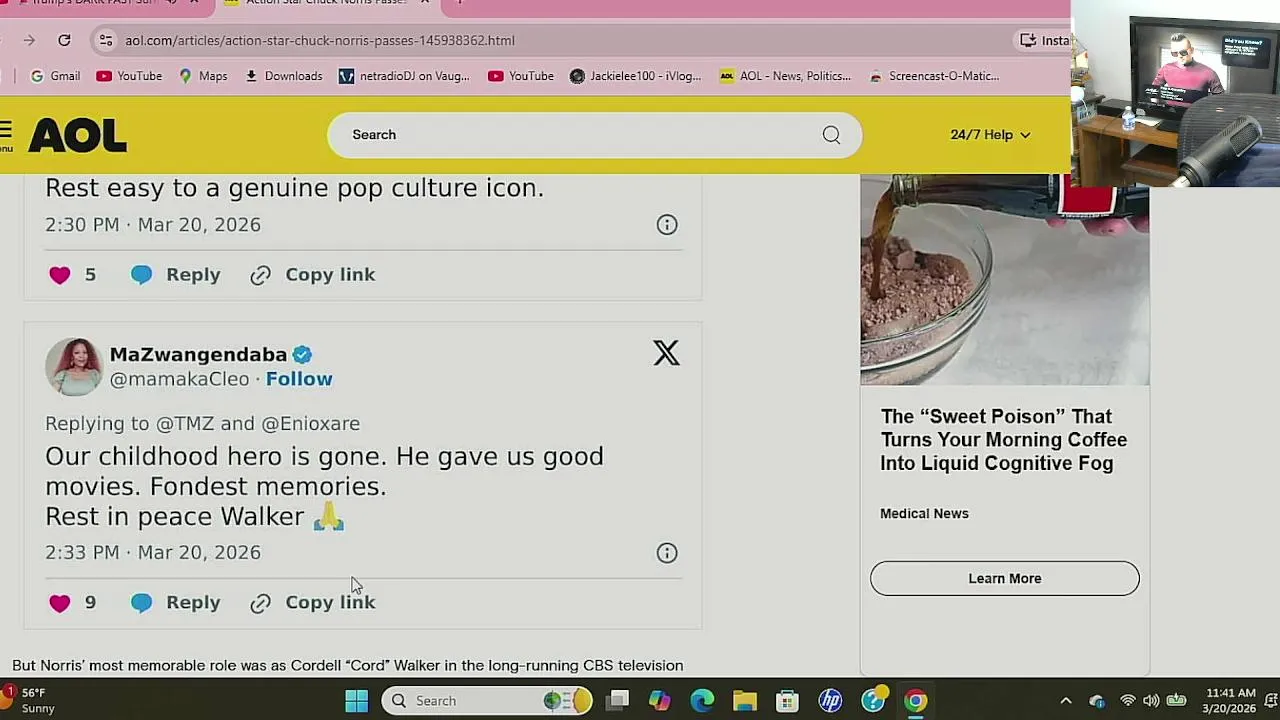Open the "Sweet Poison" ad headline
The width and height of the screenshot is (1280, 720).
point(1004,440)
